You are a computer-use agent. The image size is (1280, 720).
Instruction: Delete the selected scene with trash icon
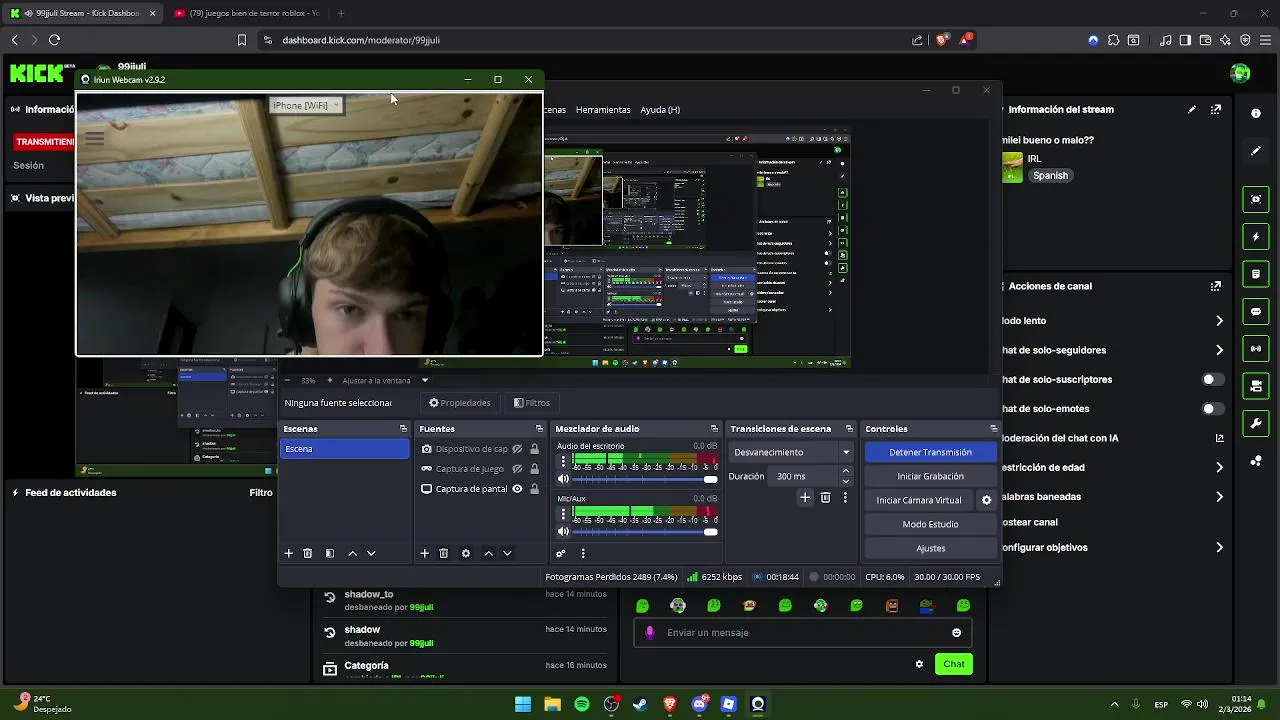click(308, 553)
